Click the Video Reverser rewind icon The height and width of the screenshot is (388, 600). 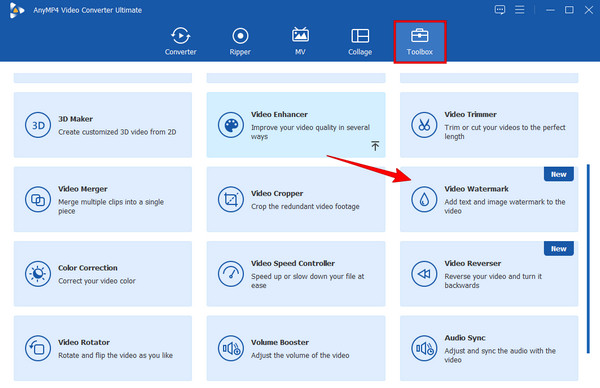click(424, 274)
